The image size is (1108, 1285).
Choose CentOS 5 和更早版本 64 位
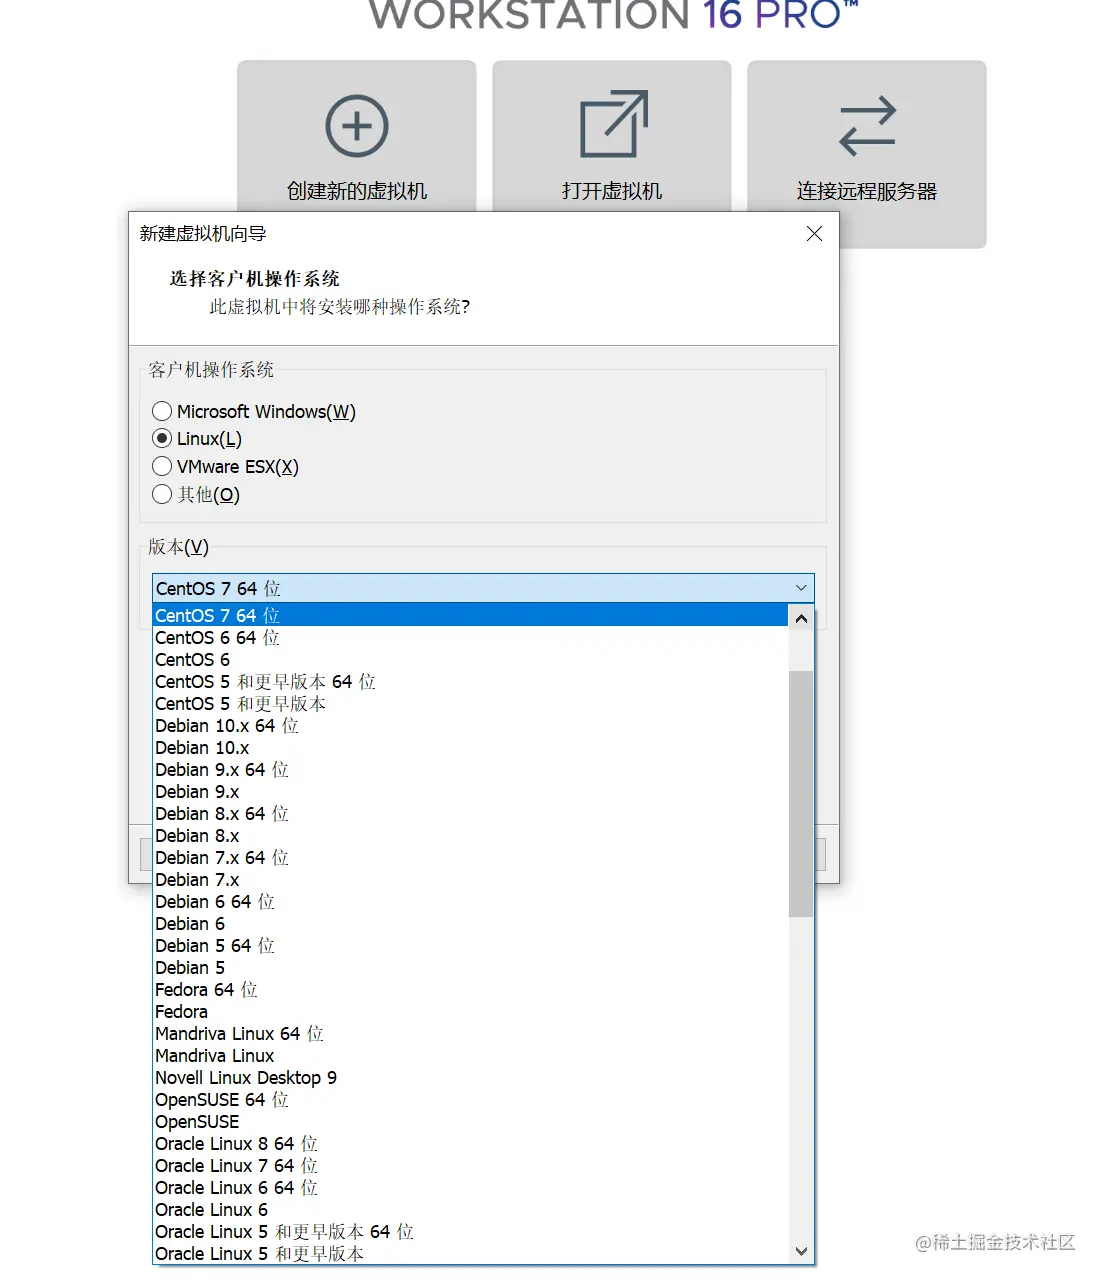point(470,681)
